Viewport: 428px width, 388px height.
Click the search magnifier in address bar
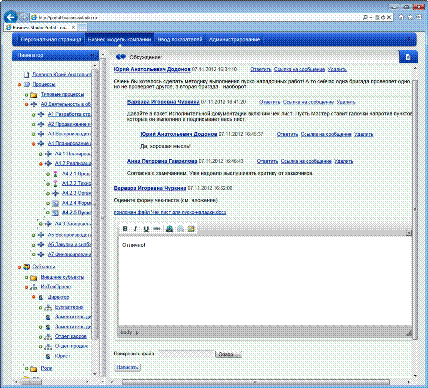pos(365,17)
